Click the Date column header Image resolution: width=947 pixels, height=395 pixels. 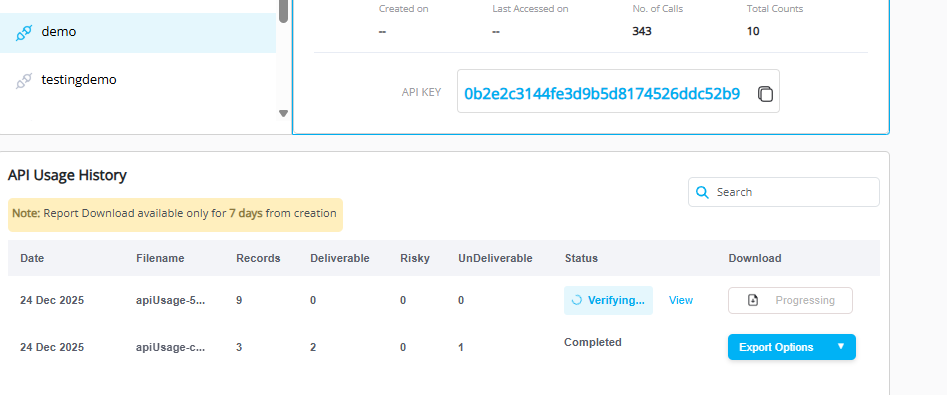[x=32, y=258]
